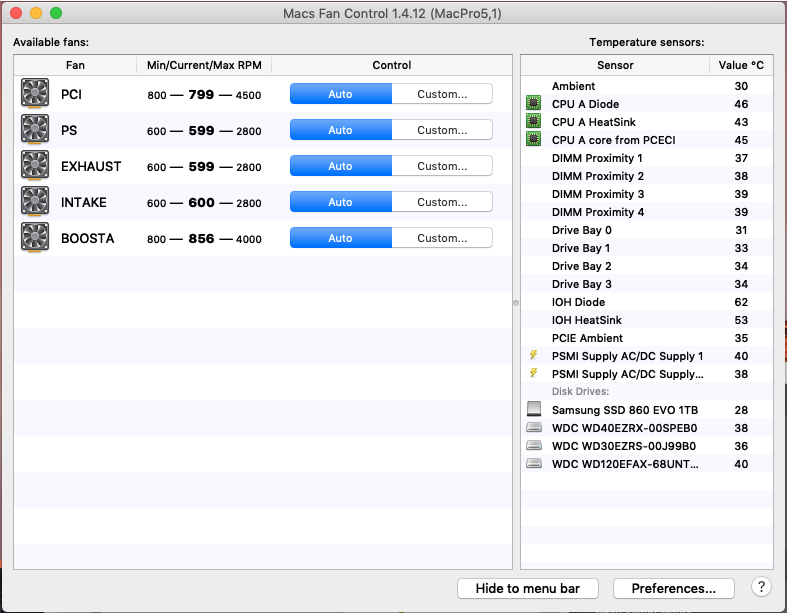Click the Samsung SSD 860 EVO drive icon
Image resolution: width=787 pixels, height=613 pixels.
click(534, 409)
